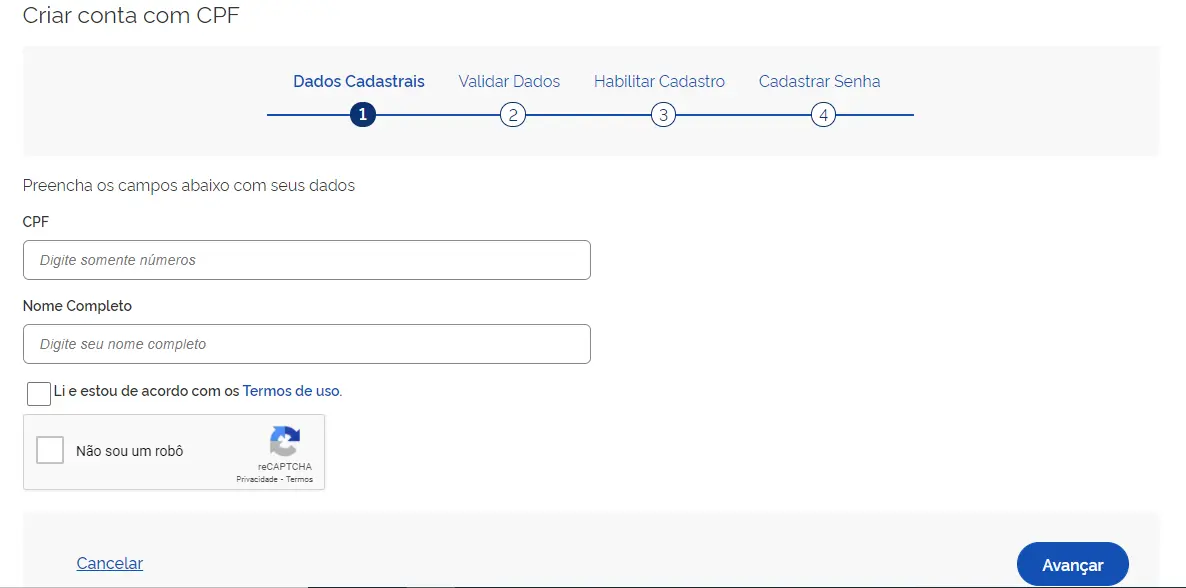
Task: Click step 2 circle in progress bar
Action: coord(513,115)
